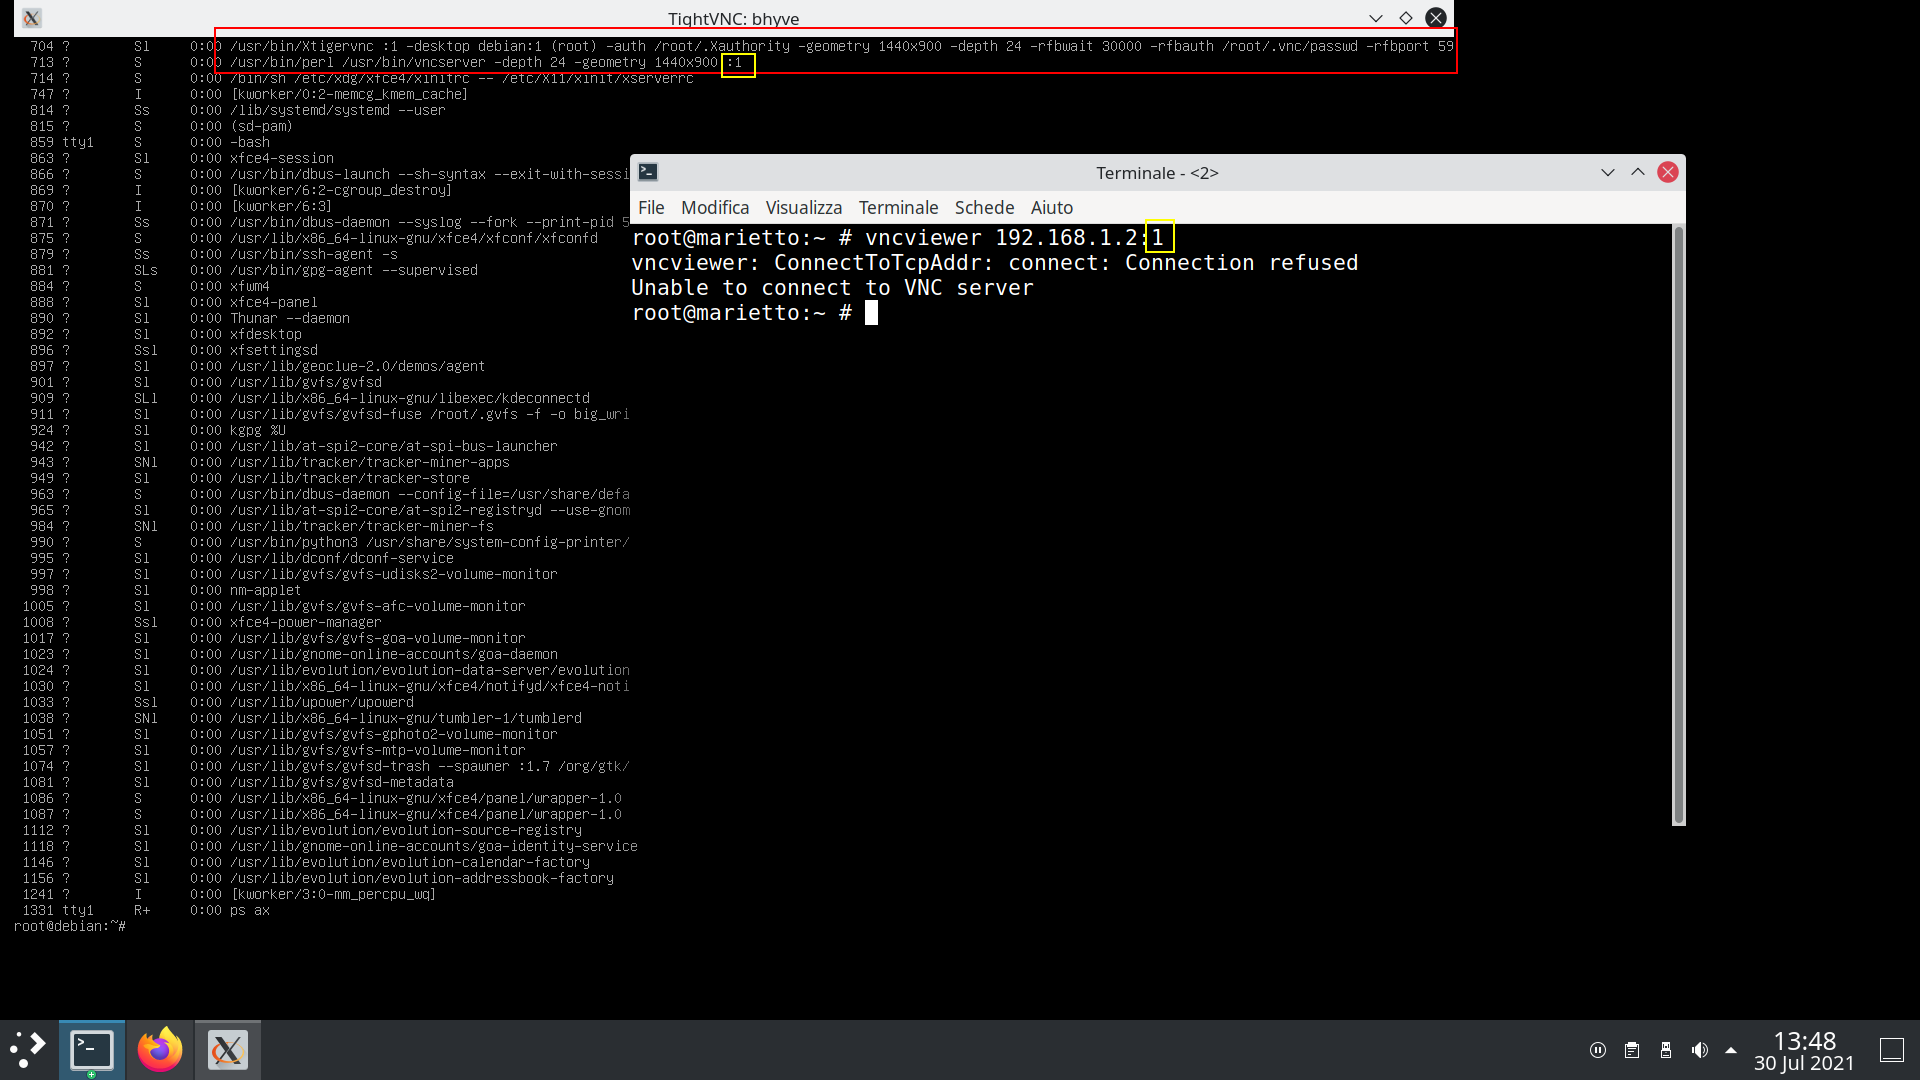Click the media pause tray icon

coord(1598,1050)
